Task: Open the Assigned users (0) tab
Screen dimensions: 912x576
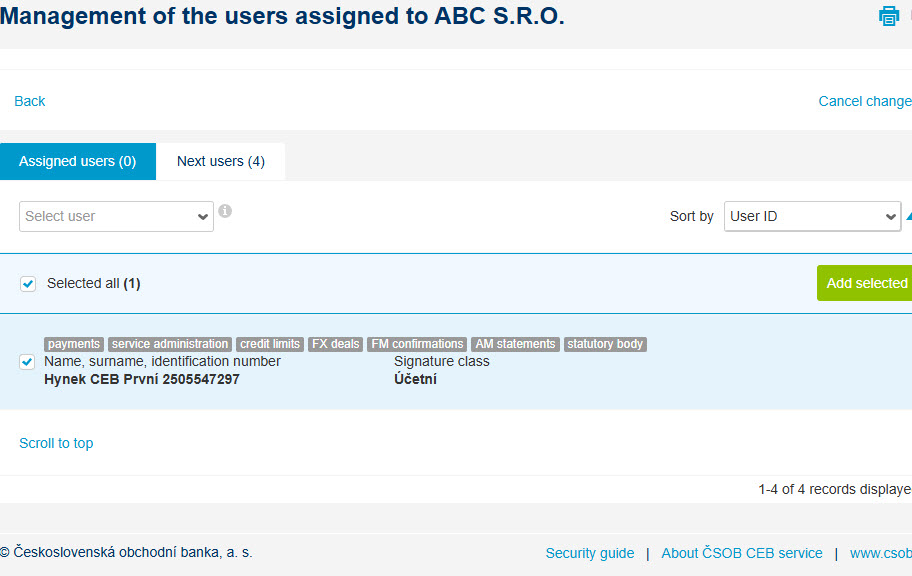Action: pos(78,161)
